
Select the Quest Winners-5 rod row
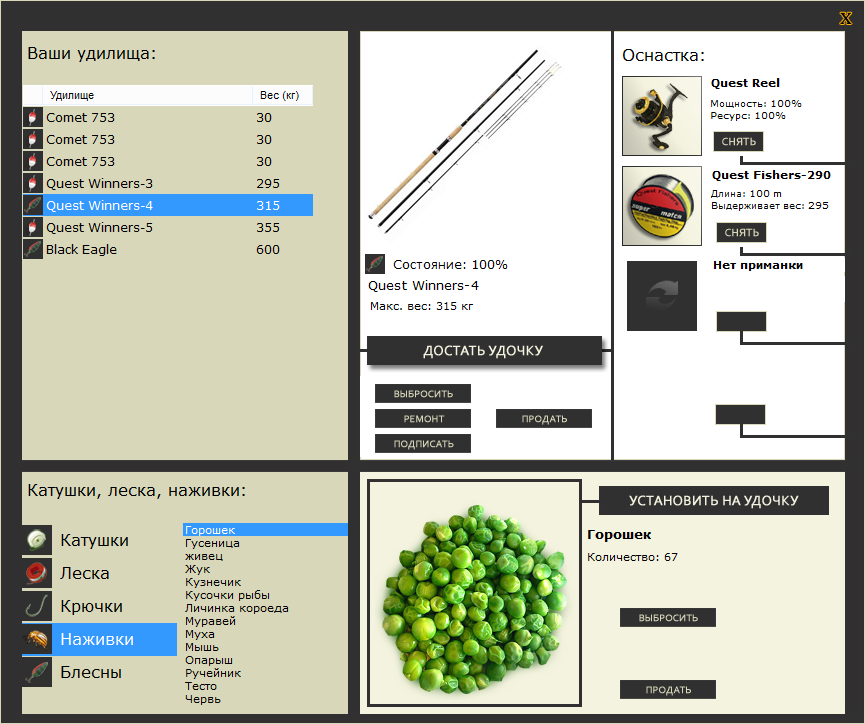pos(168,227)
